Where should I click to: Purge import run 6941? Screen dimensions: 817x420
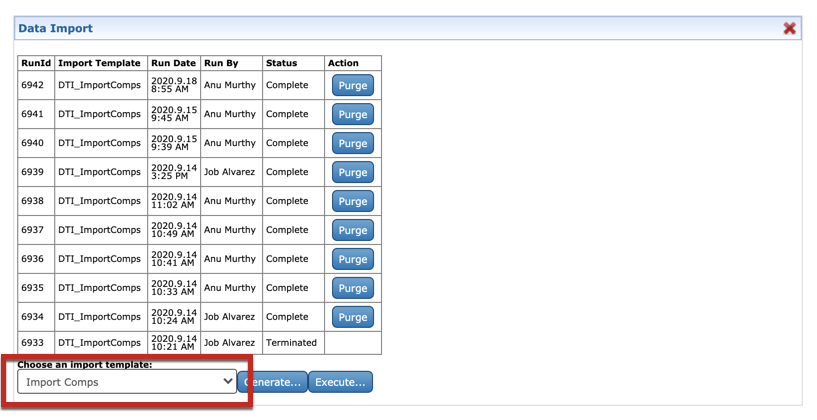point(352,115)
